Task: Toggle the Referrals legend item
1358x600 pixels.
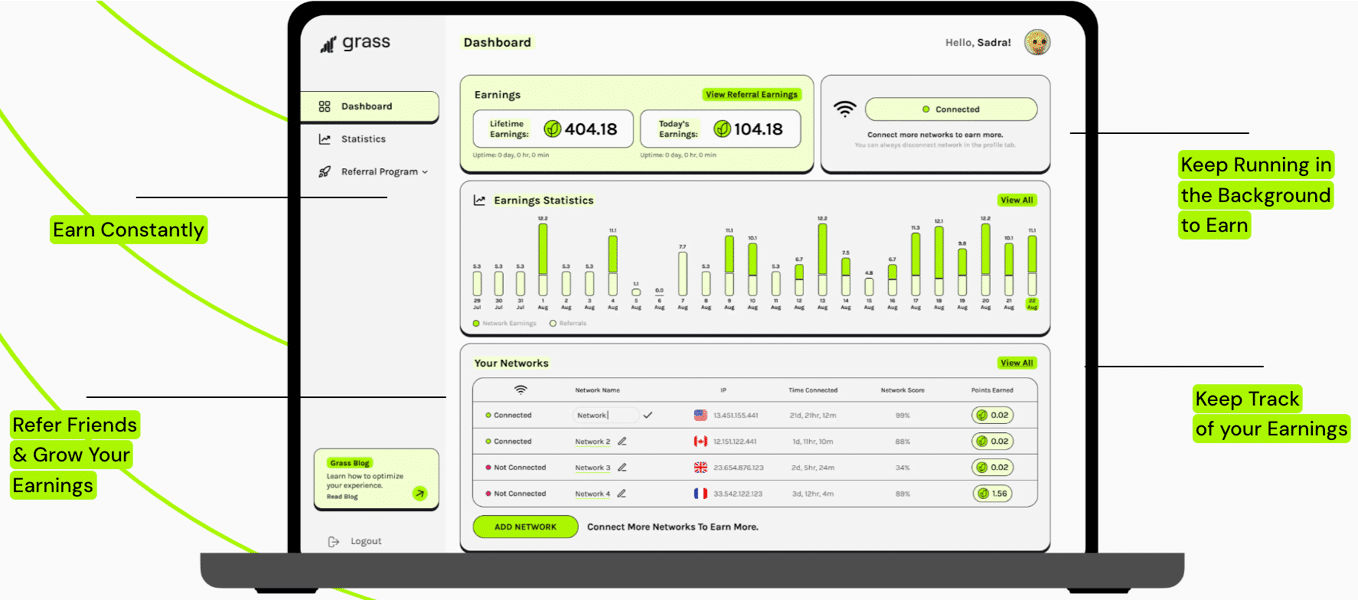Action: [x=568, y=323]
